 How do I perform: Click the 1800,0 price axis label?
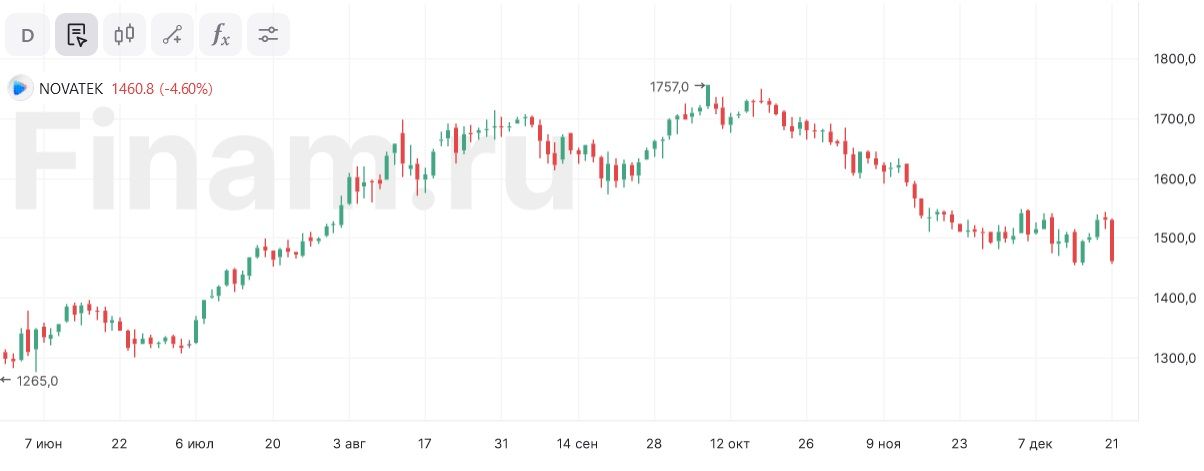1175,58
